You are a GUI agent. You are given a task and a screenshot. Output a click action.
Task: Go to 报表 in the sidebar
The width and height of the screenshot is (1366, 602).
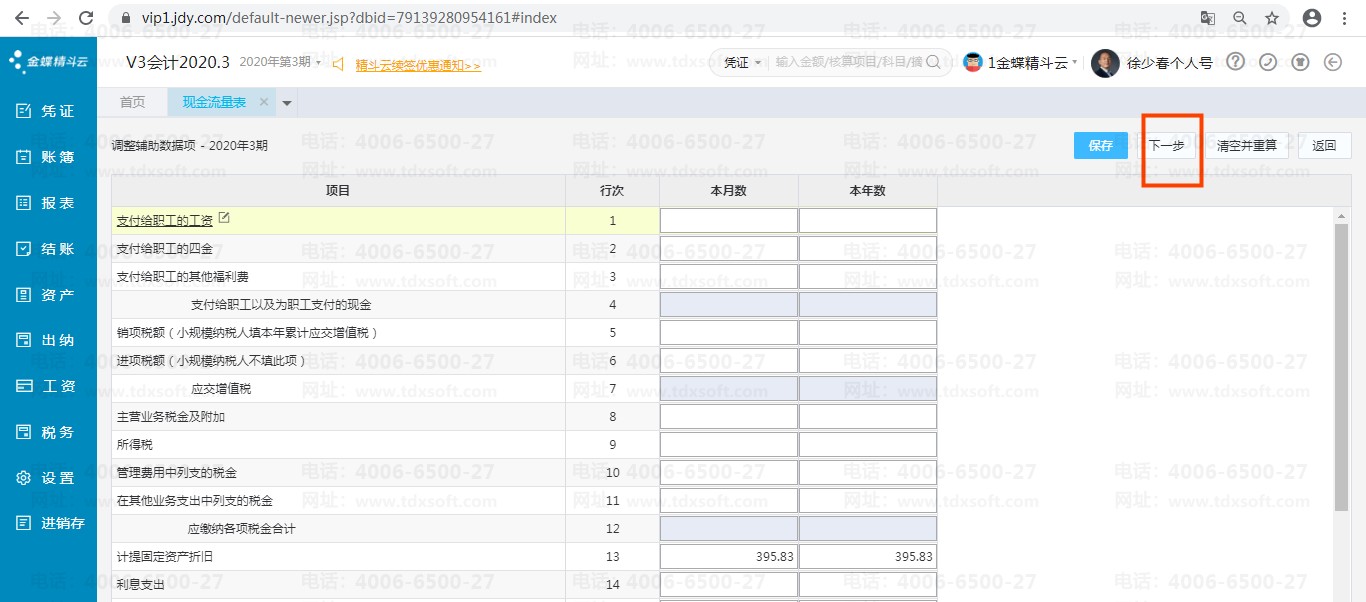(x=47, y=203)
